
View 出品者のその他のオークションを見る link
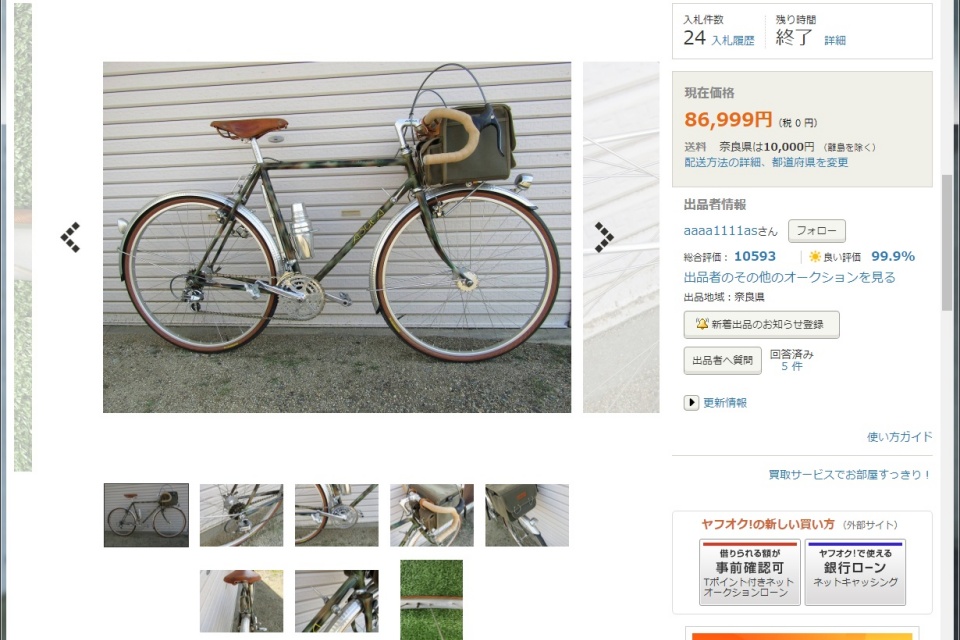(x=789, y=277)
